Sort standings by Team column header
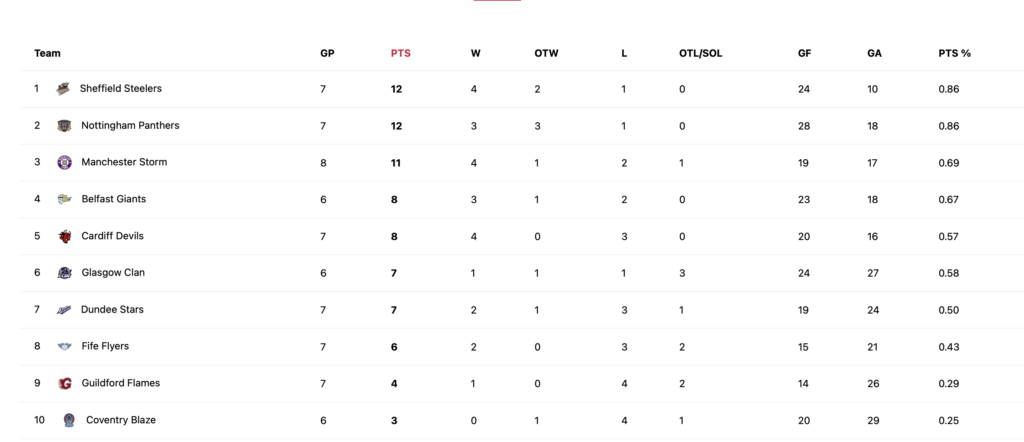 point(47,54)
